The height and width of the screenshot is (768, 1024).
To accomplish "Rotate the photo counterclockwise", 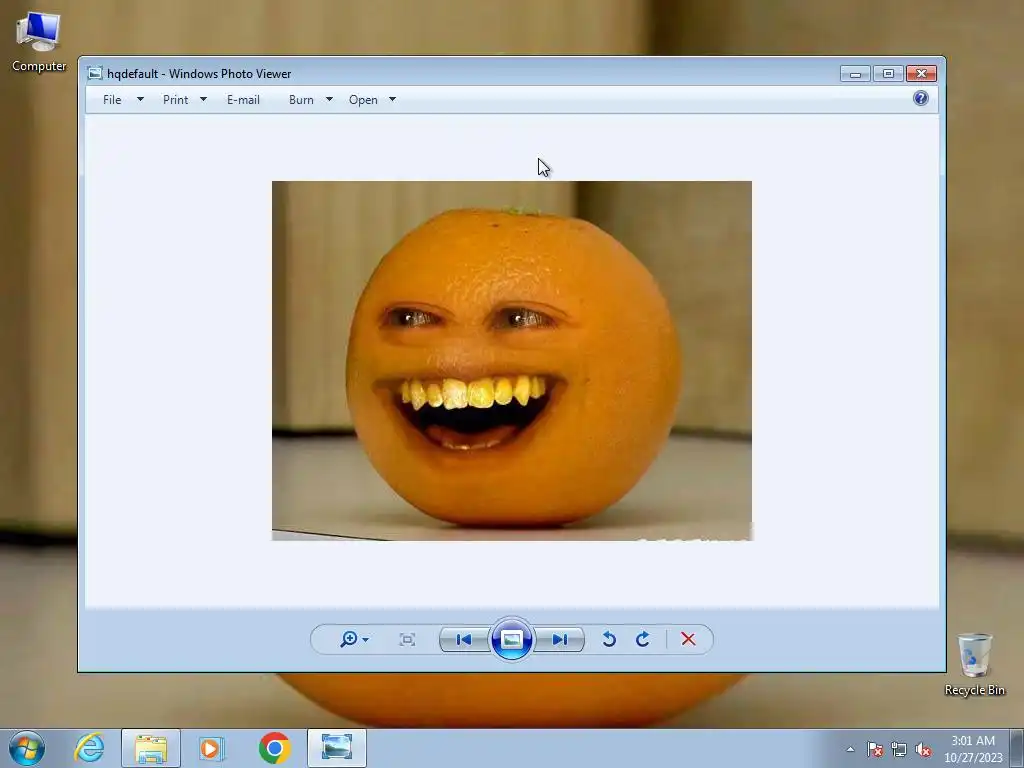I will (609, 639).
